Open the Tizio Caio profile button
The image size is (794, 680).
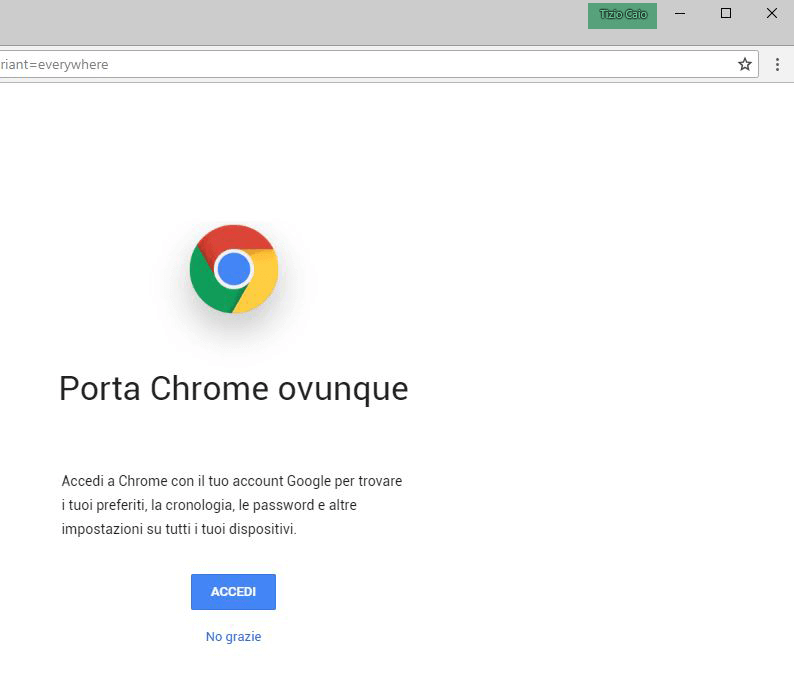pyautogui.click(x=622, y=16)
